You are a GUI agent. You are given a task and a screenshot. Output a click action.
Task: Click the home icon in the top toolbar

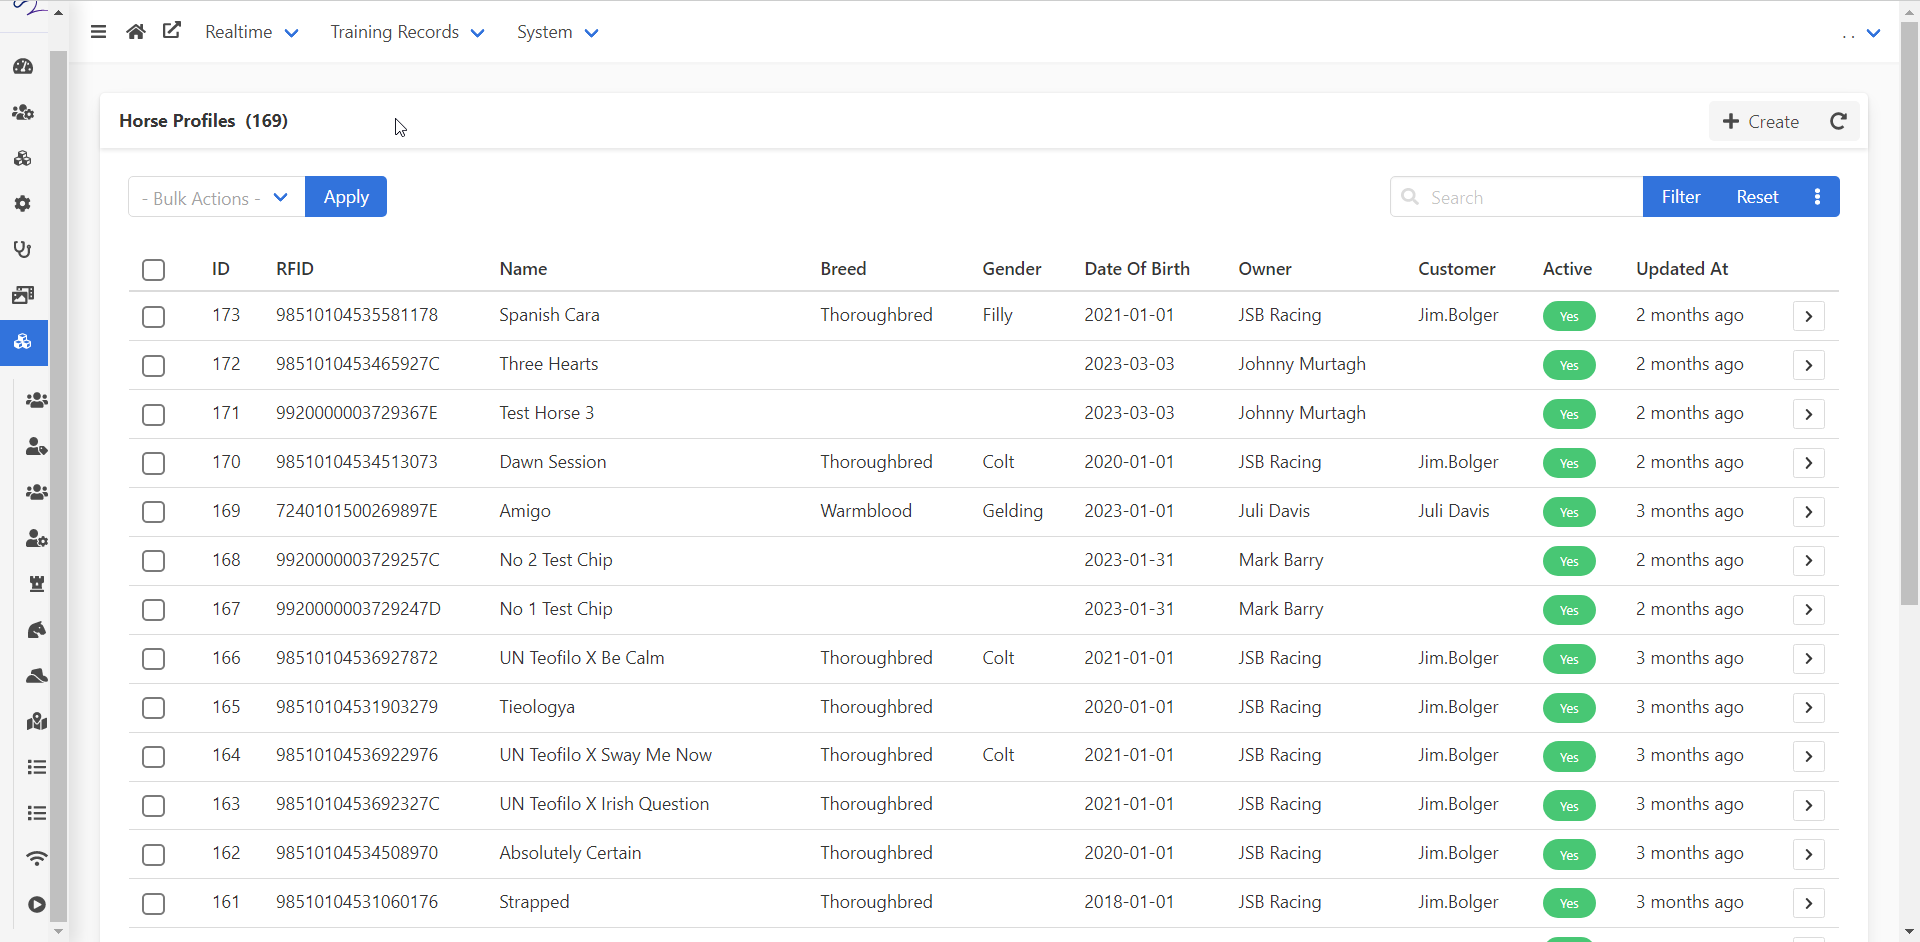(135, 31)
